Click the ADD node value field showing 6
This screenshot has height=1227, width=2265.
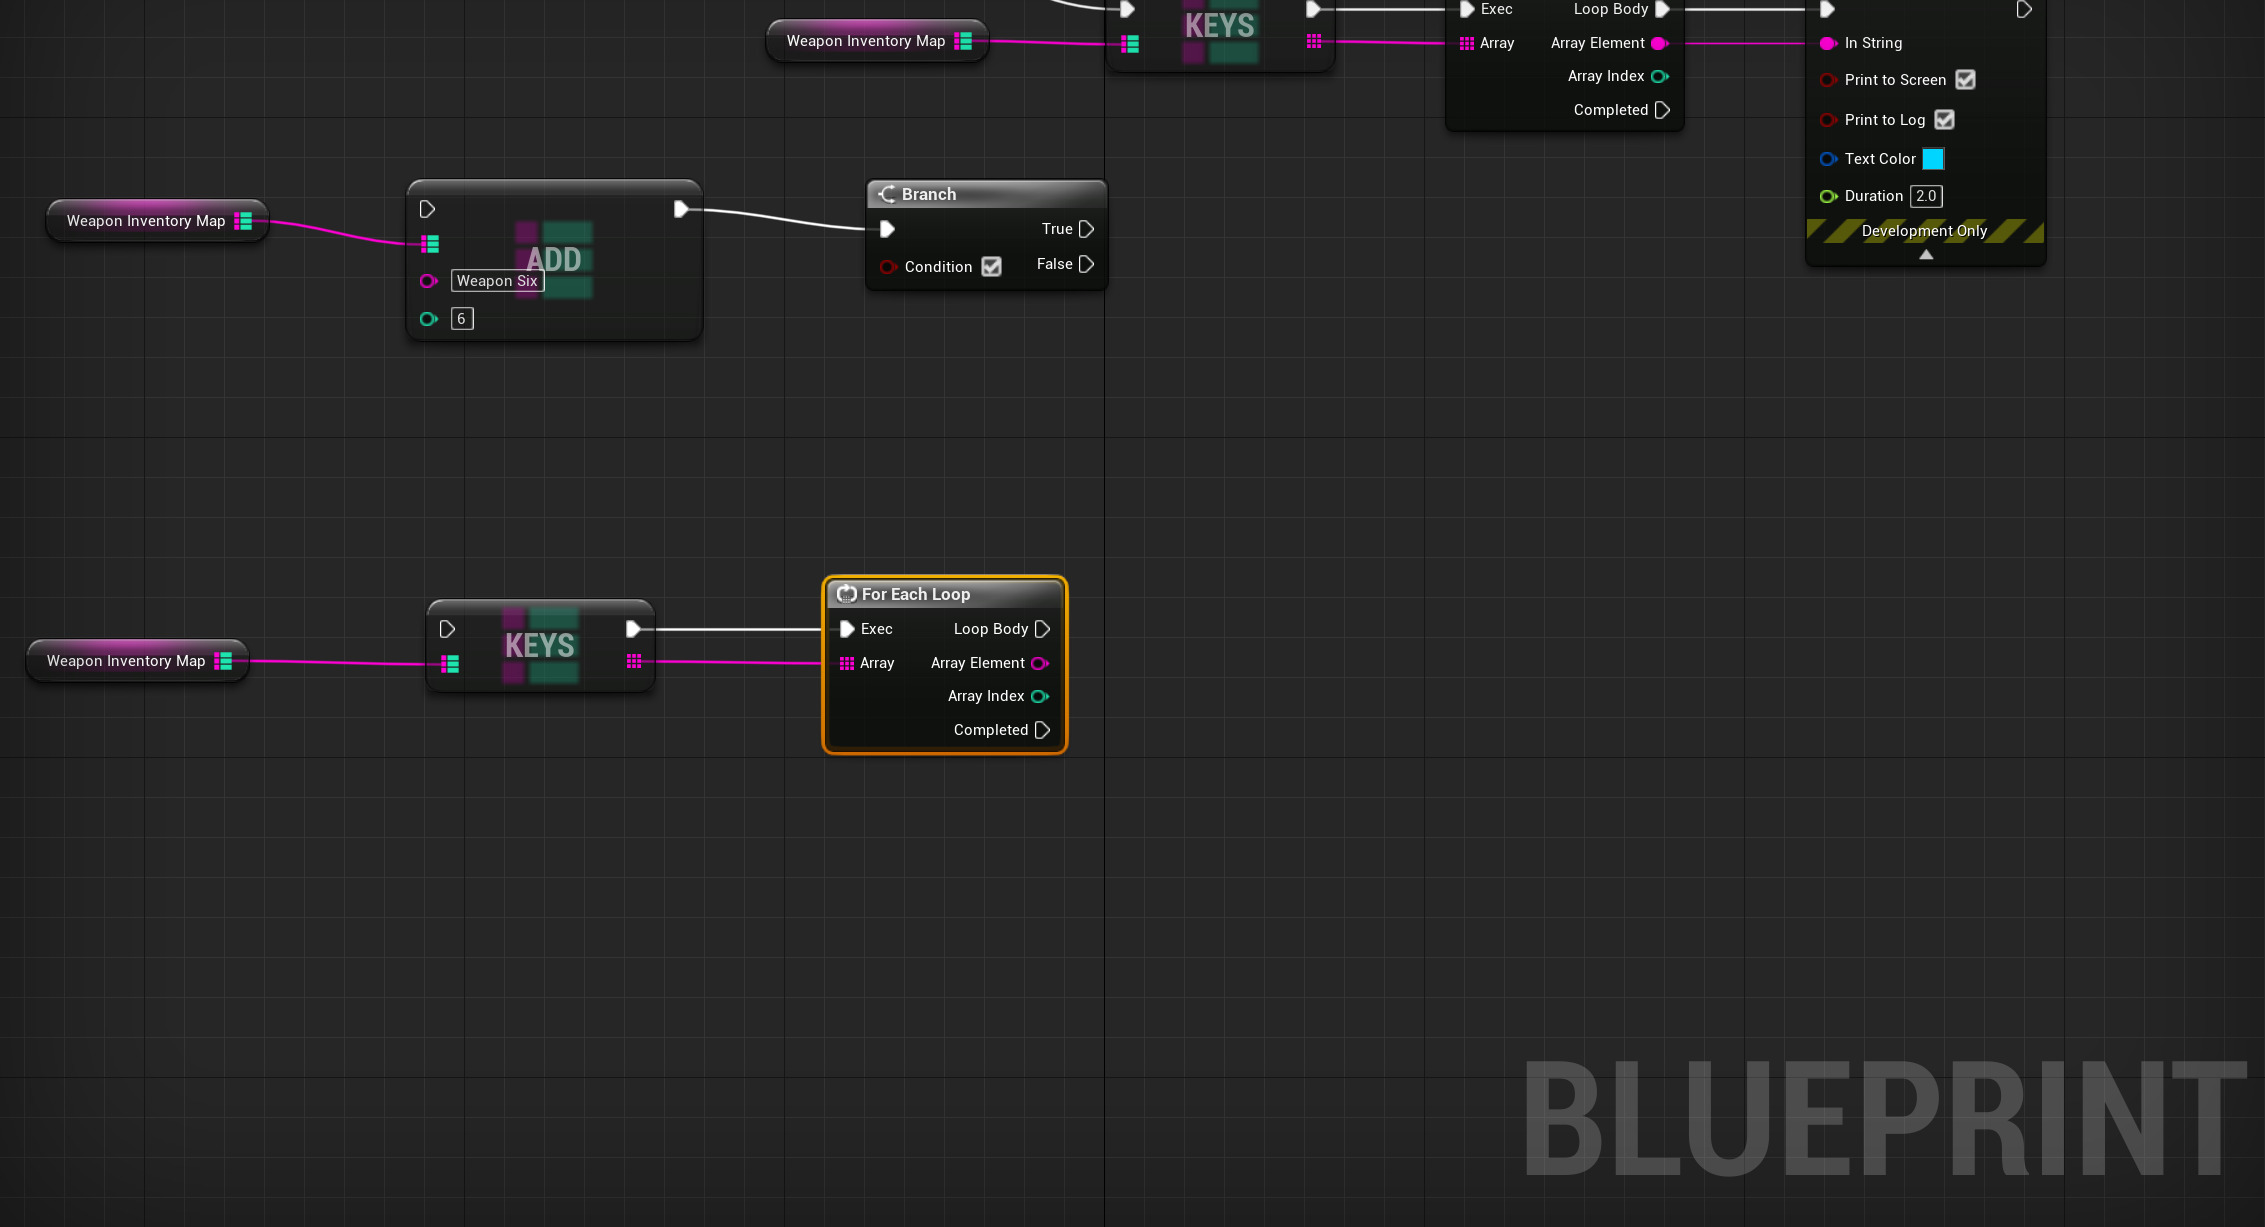(461, 319)
